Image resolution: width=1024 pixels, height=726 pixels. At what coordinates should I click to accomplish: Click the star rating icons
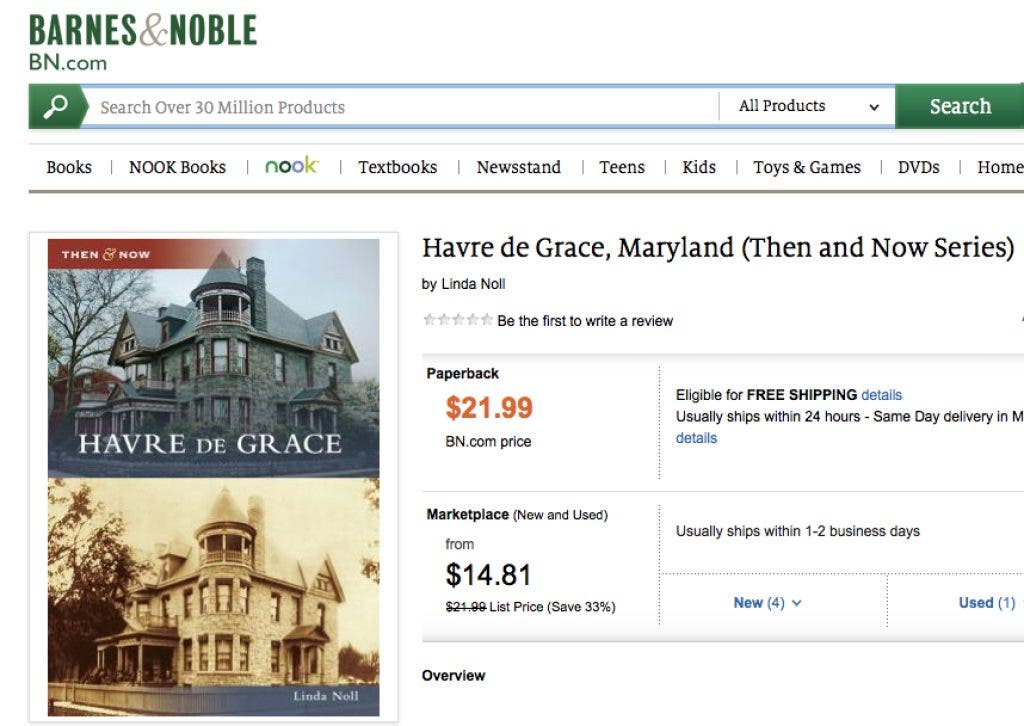[457, 321]
